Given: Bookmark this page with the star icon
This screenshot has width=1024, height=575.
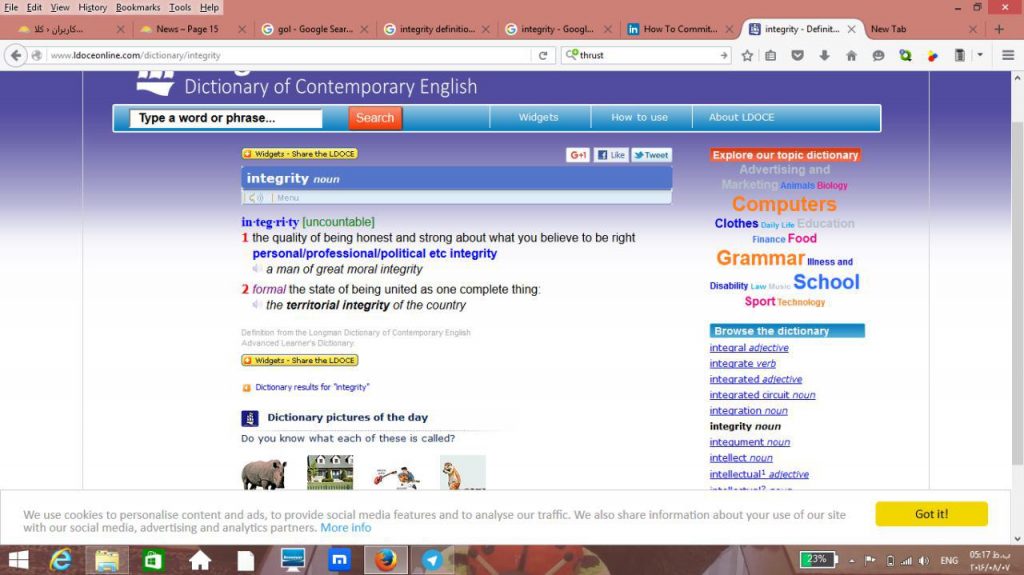Looking at the screenshot, I should (x=747, y=56).
